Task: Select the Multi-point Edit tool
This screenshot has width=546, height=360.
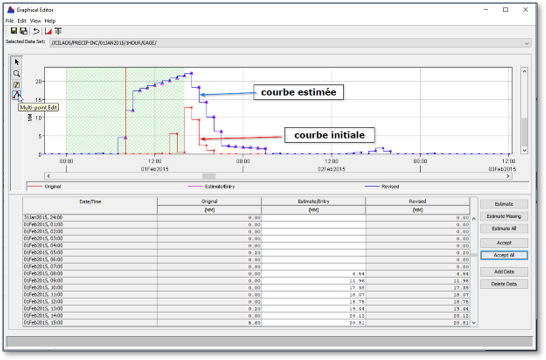Action: pyautogui.click(x=16, y=95)
